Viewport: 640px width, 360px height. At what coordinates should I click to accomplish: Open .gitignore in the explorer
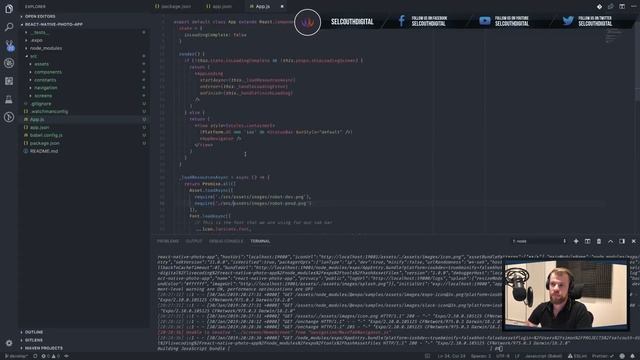tap(41, 104)
